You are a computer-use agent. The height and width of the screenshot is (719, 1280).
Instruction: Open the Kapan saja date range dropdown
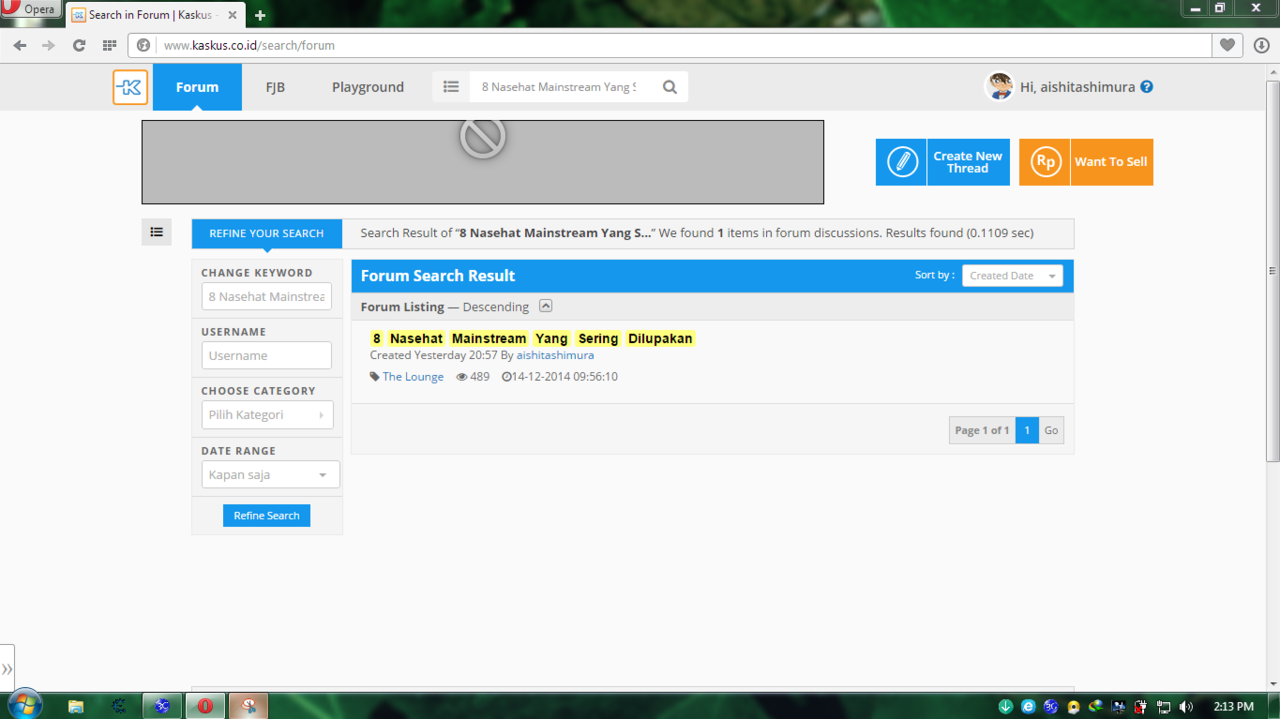(x=270, y=475)
